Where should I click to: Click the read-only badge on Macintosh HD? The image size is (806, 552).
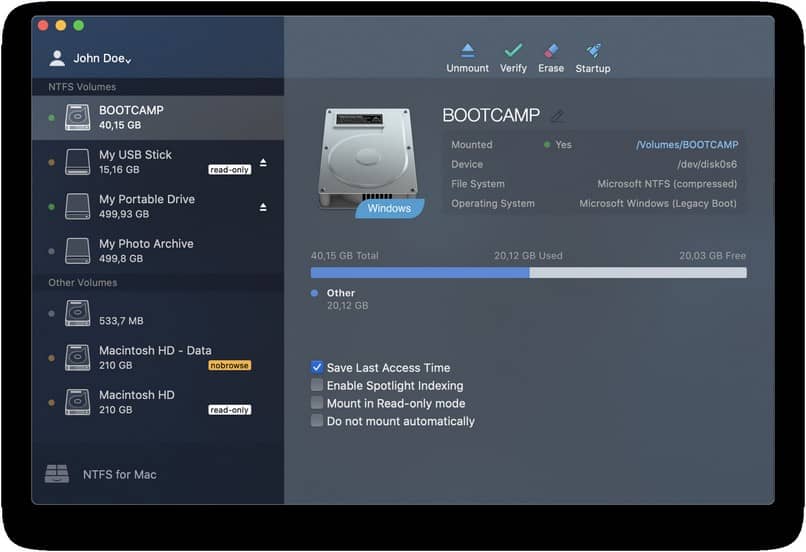click(229, 410)
